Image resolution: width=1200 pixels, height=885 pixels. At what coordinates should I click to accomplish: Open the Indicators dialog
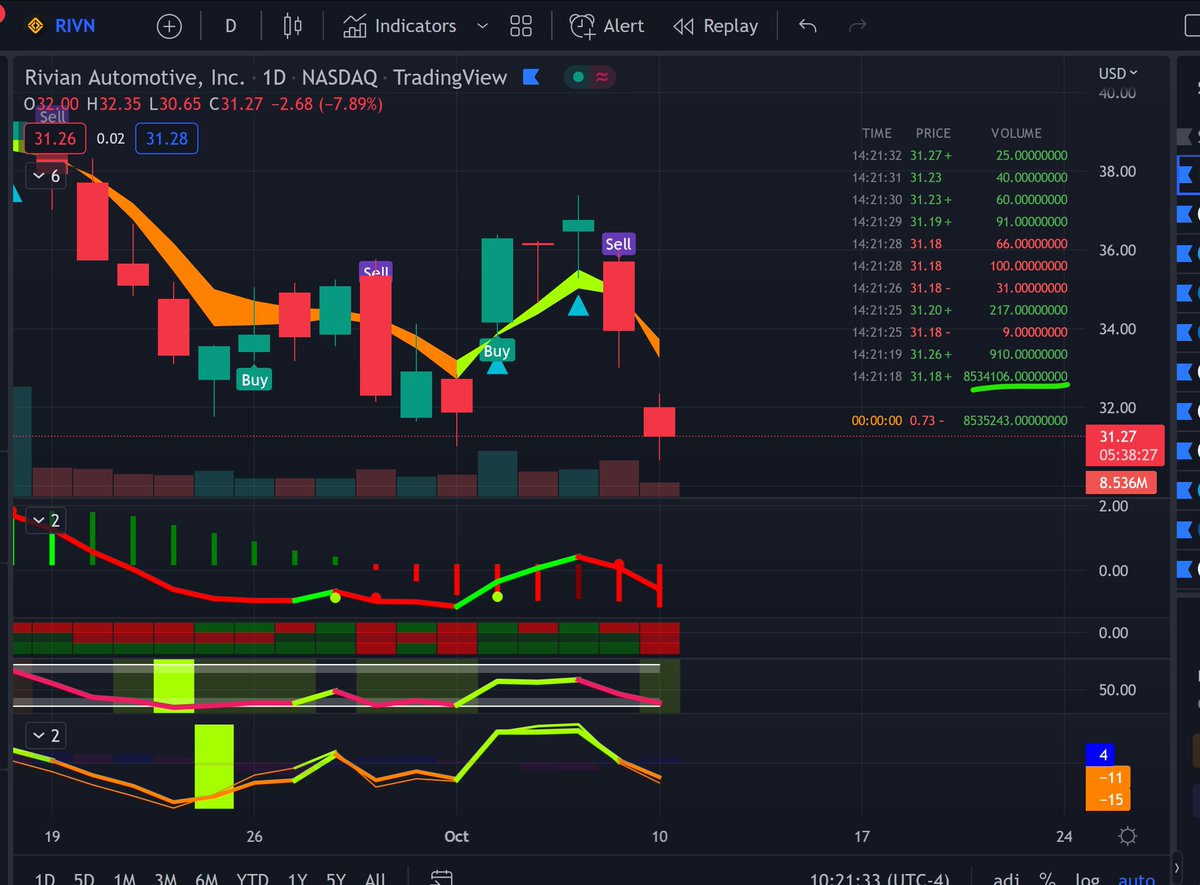(400, 26)
